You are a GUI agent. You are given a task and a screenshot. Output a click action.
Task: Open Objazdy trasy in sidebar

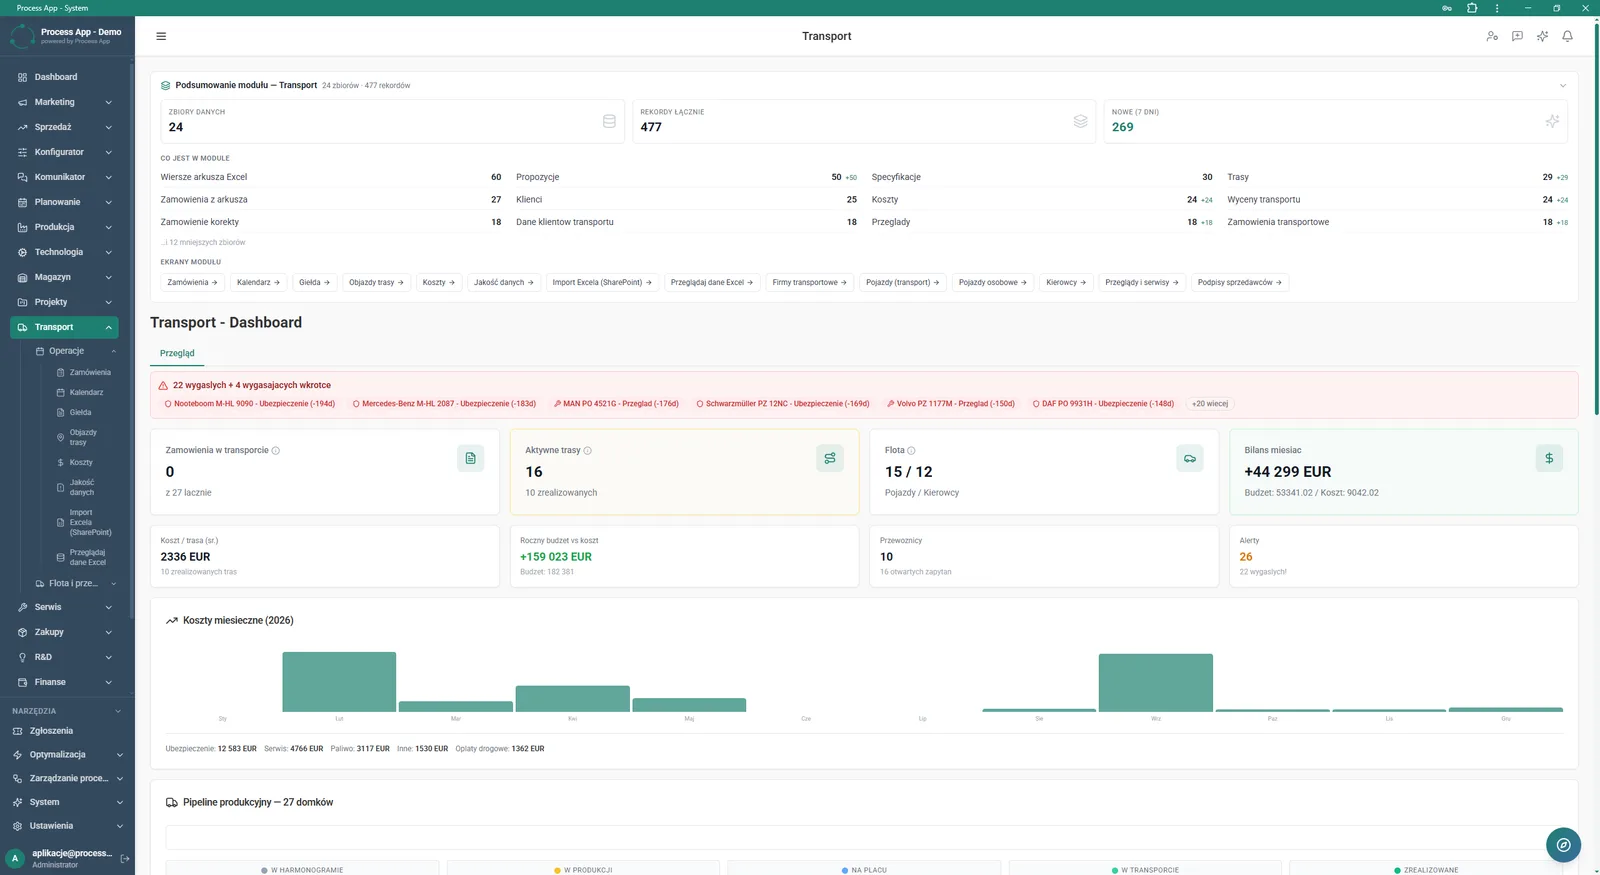click(83, 437)
